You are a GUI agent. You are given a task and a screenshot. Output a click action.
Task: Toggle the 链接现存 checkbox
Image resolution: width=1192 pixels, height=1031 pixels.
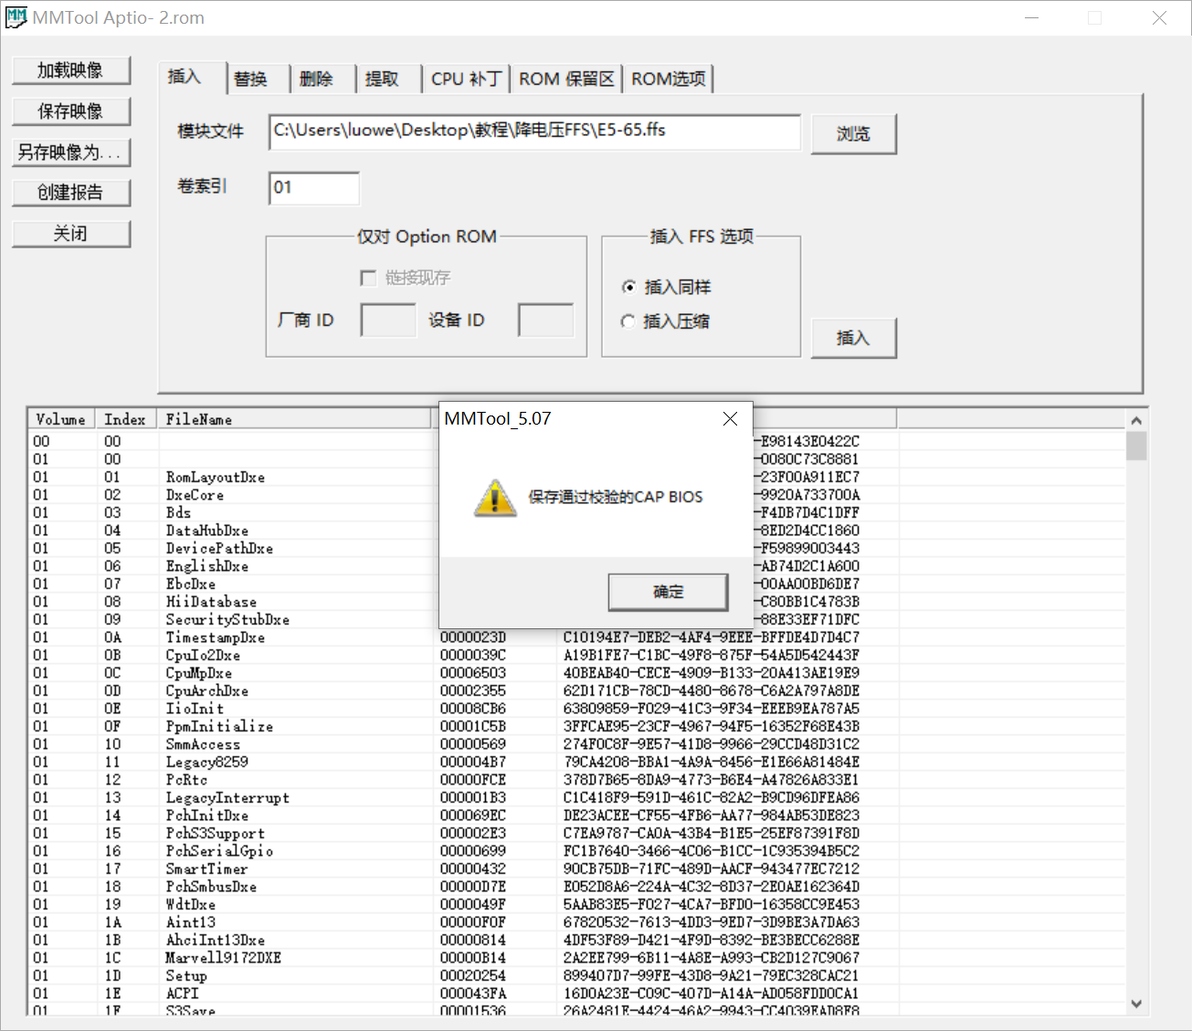pos(369,278)
